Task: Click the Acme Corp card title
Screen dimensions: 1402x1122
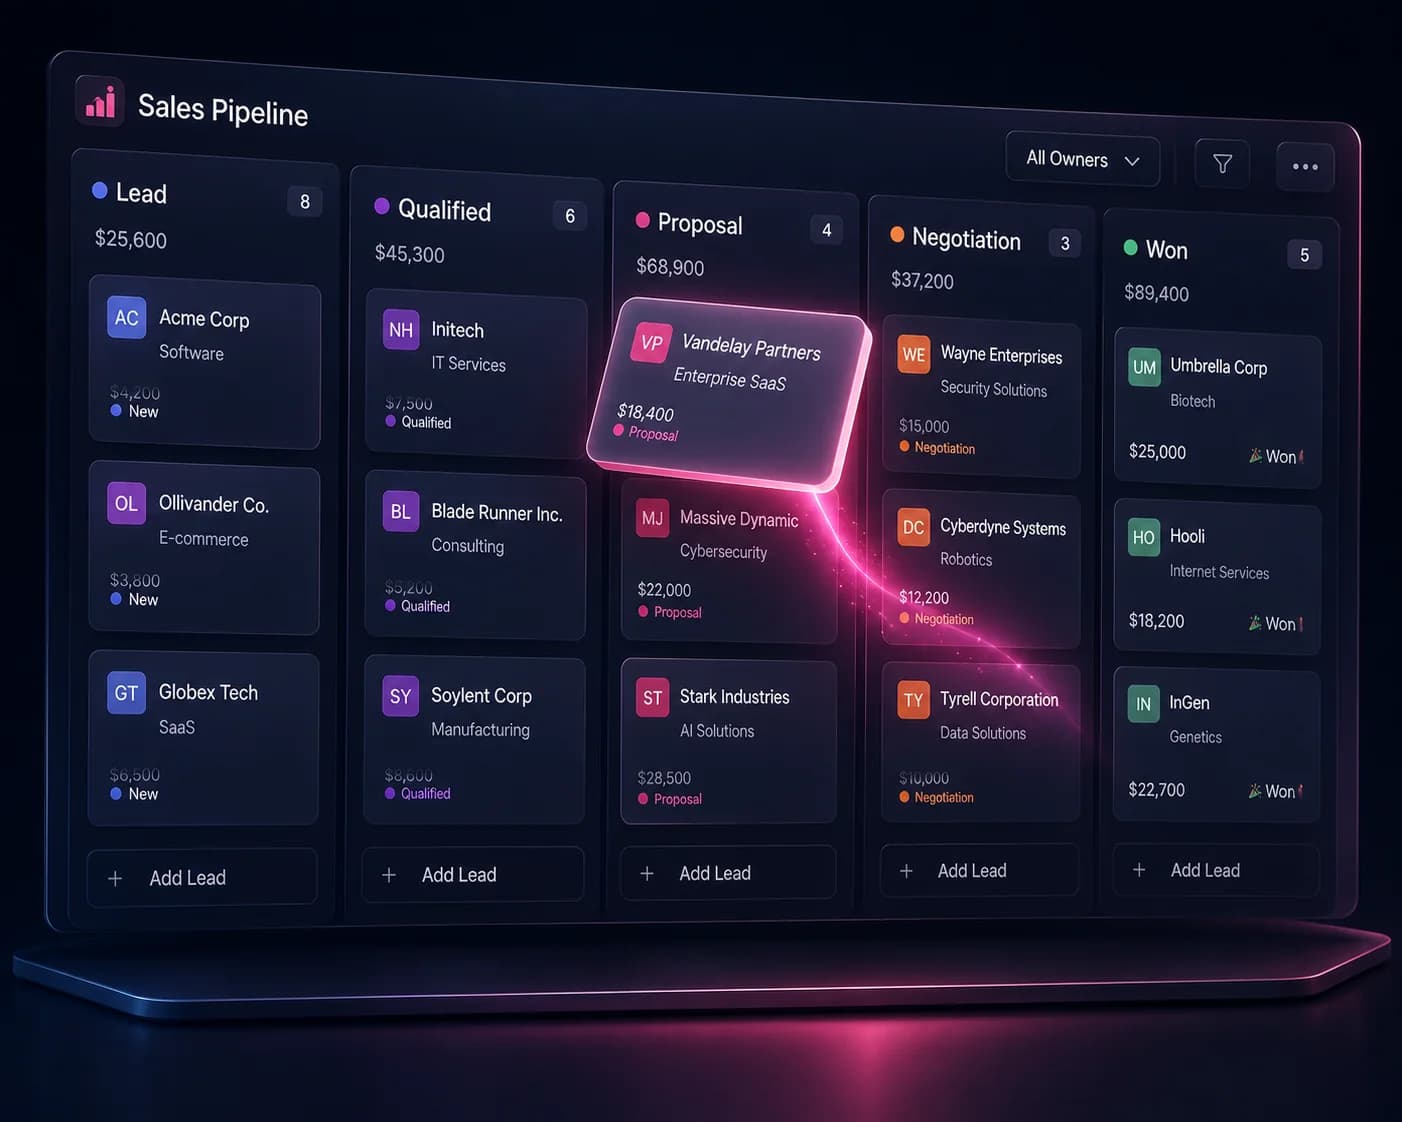Action: (204, 318)
